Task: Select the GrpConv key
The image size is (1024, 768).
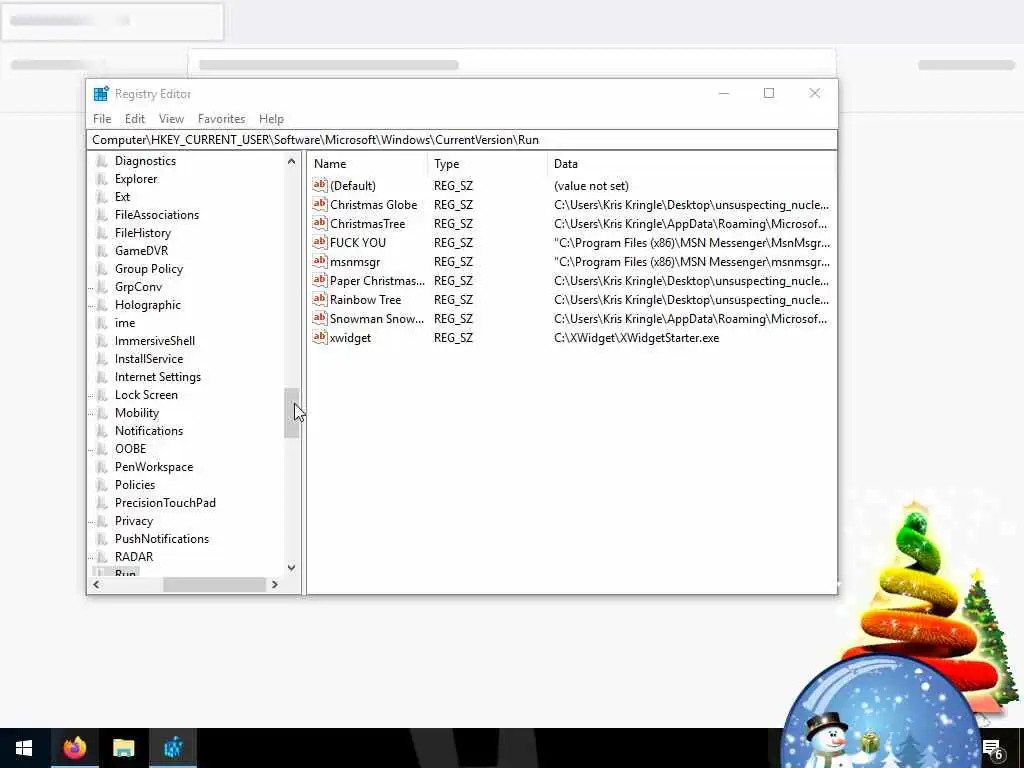Action: click(138, 287)
